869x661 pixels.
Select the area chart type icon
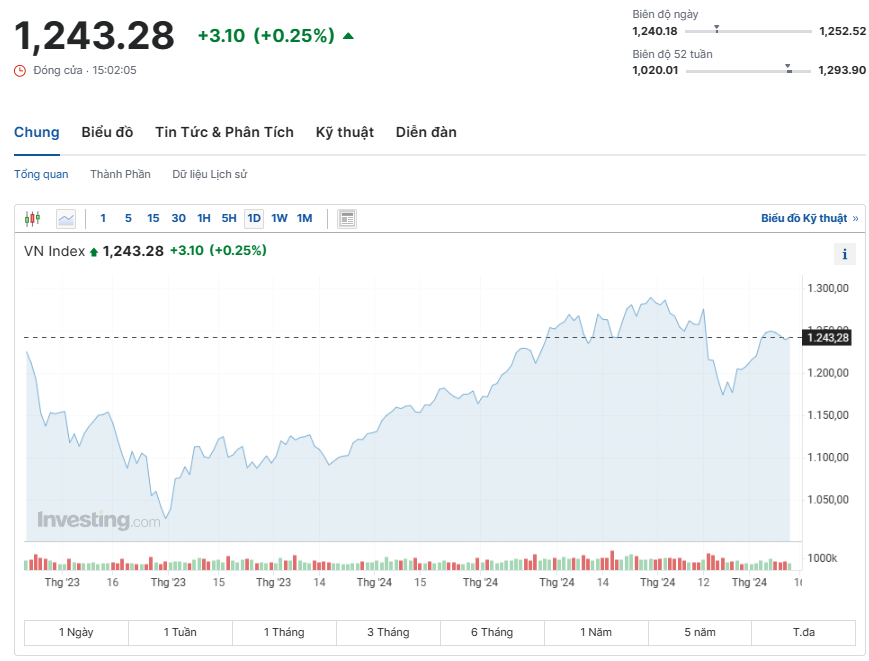pyautogui.click(x=66, y=218)
